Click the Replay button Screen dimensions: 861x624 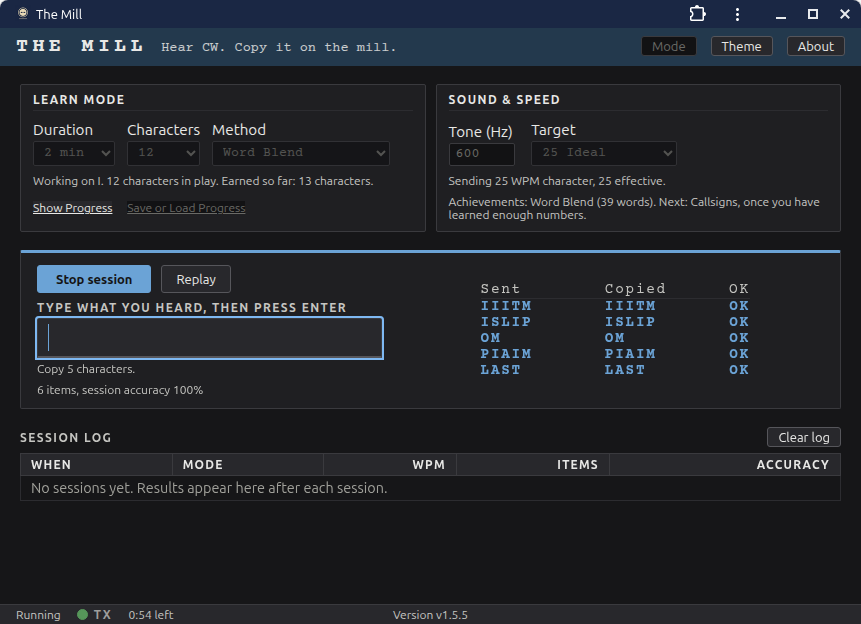[x=196, y=279]
